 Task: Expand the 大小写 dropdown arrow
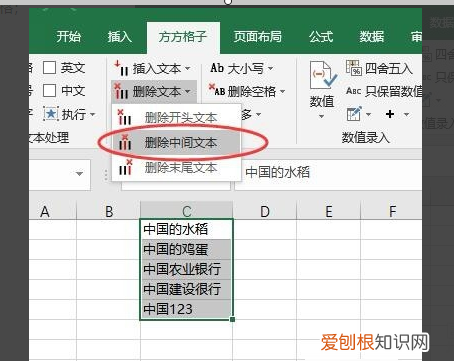click(x=270, y=68)
